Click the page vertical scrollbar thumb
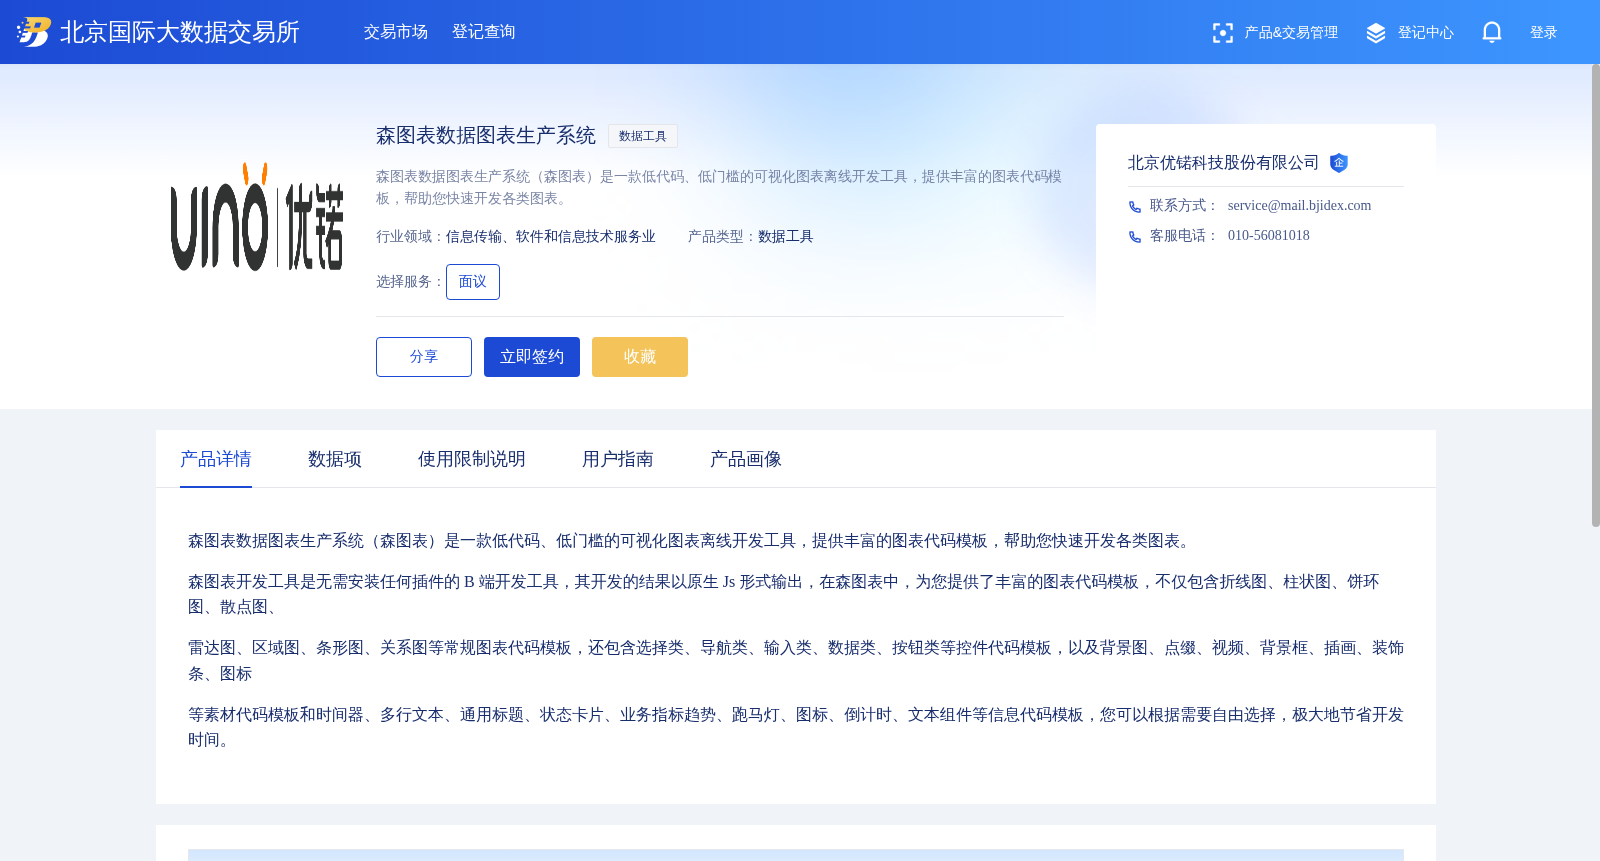1600x861 pixels. (x=1596, y=295)
